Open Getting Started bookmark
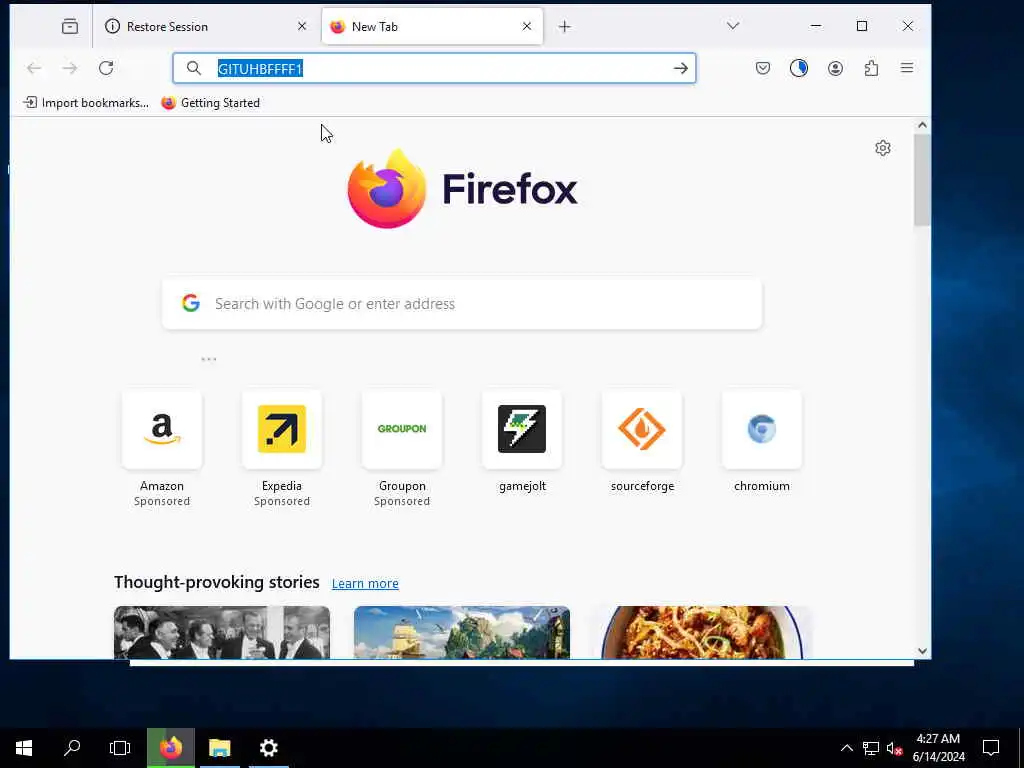The width and height of the screenshot is (1024, 768). coord(210,103)
